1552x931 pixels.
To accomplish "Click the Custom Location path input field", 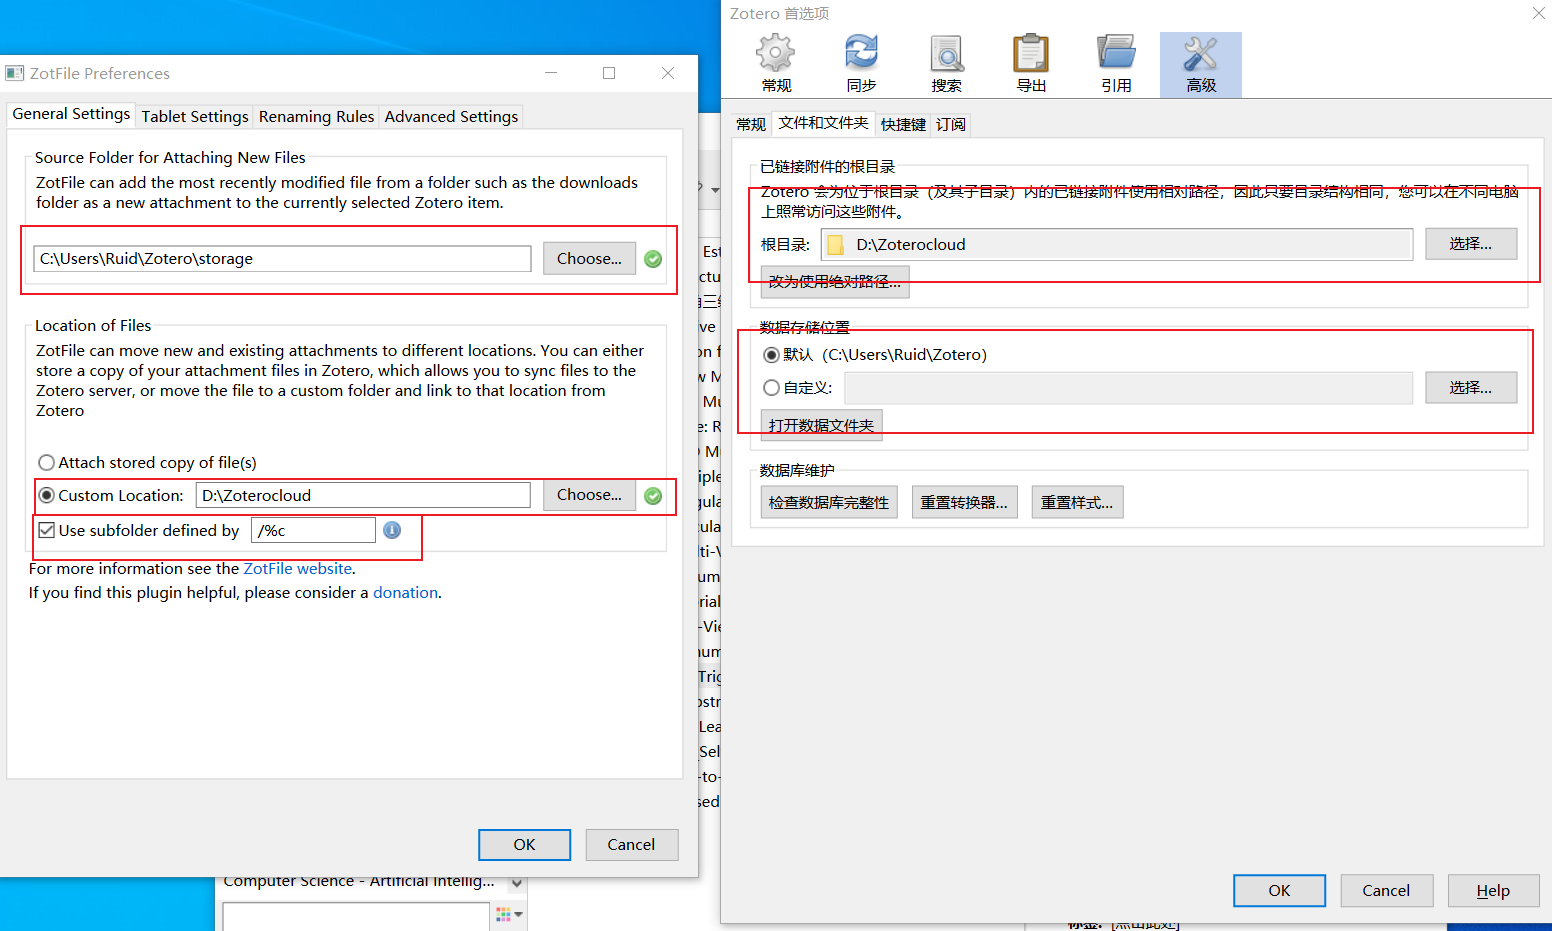I will click(x=363, y=495).
